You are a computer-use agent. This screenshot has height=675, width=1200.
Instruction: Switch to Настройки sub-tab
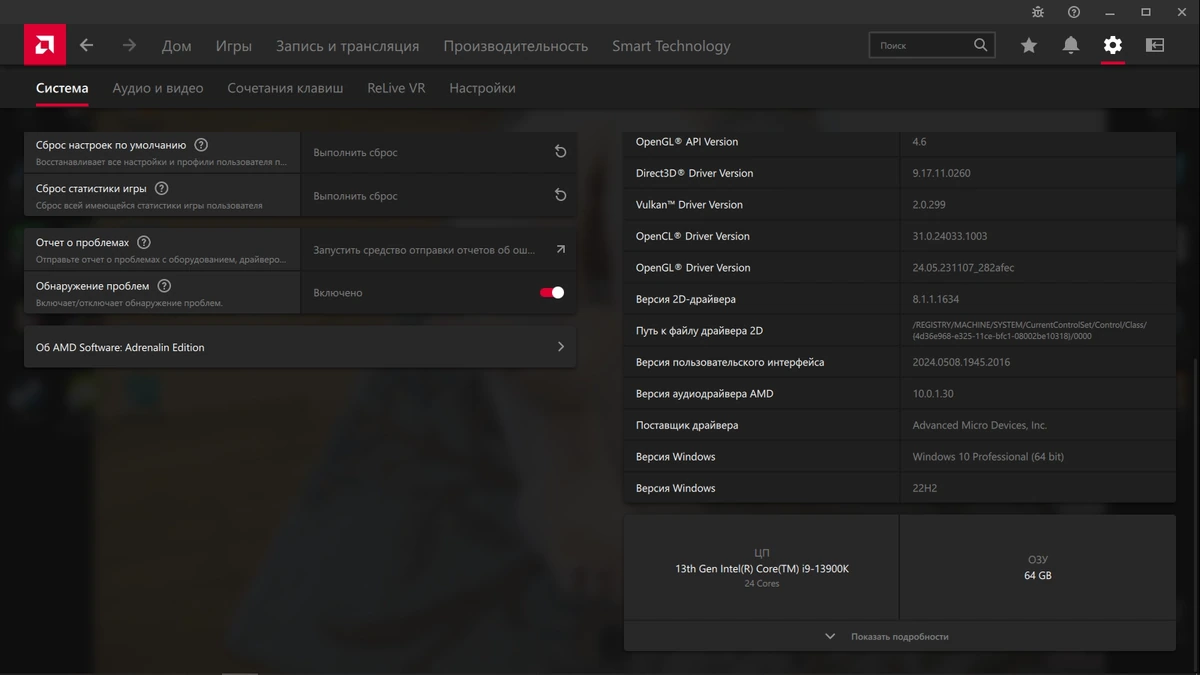(x=482, y=88)
